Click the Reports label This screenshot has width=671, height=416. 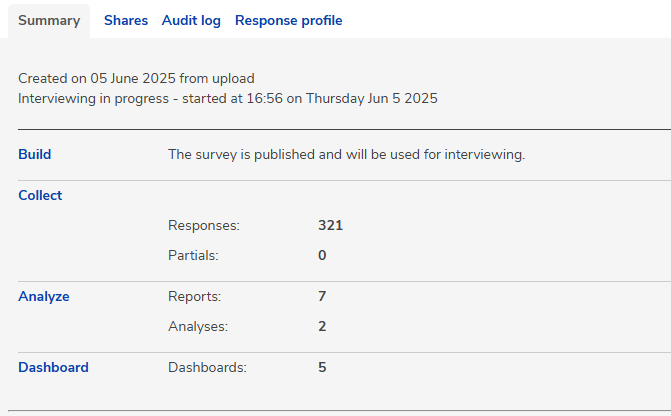pos(195,297)
